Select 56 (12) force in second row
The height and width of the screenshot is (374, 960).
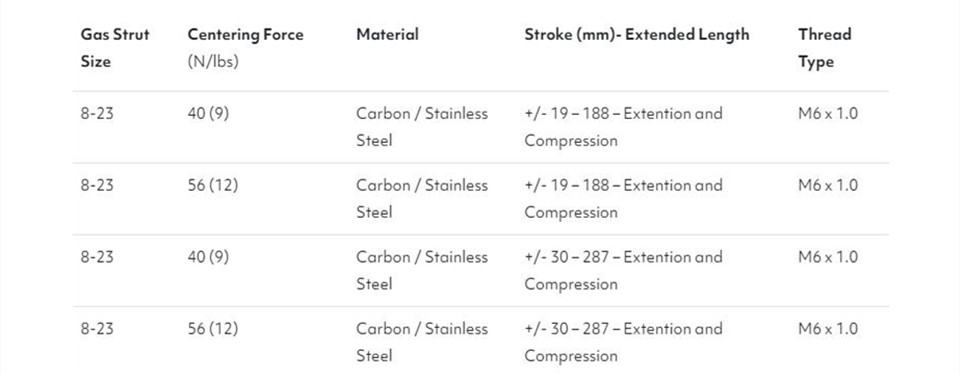coord(212,185)
